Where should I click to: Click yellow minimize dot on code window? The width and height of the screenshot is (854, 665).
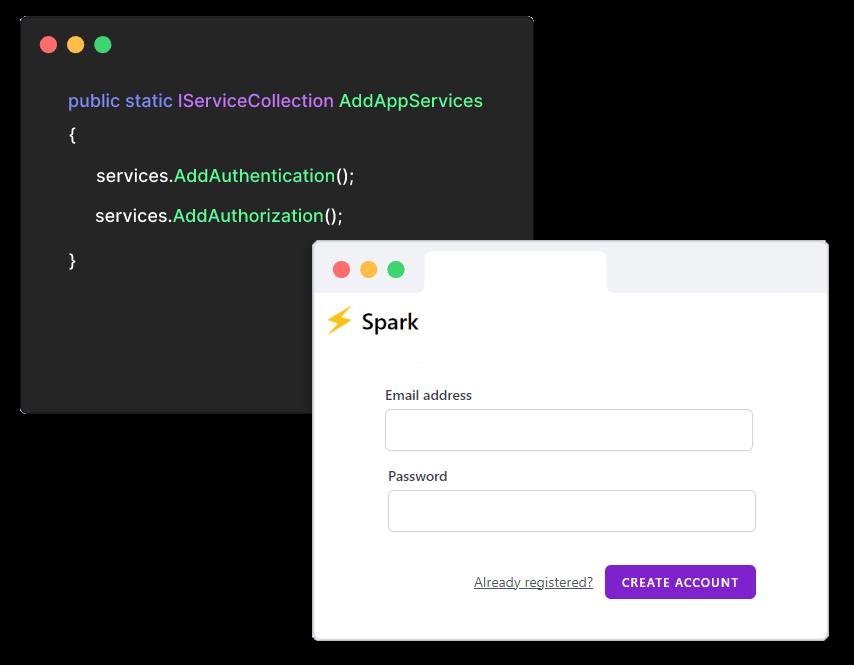click(x=76, y=45)
